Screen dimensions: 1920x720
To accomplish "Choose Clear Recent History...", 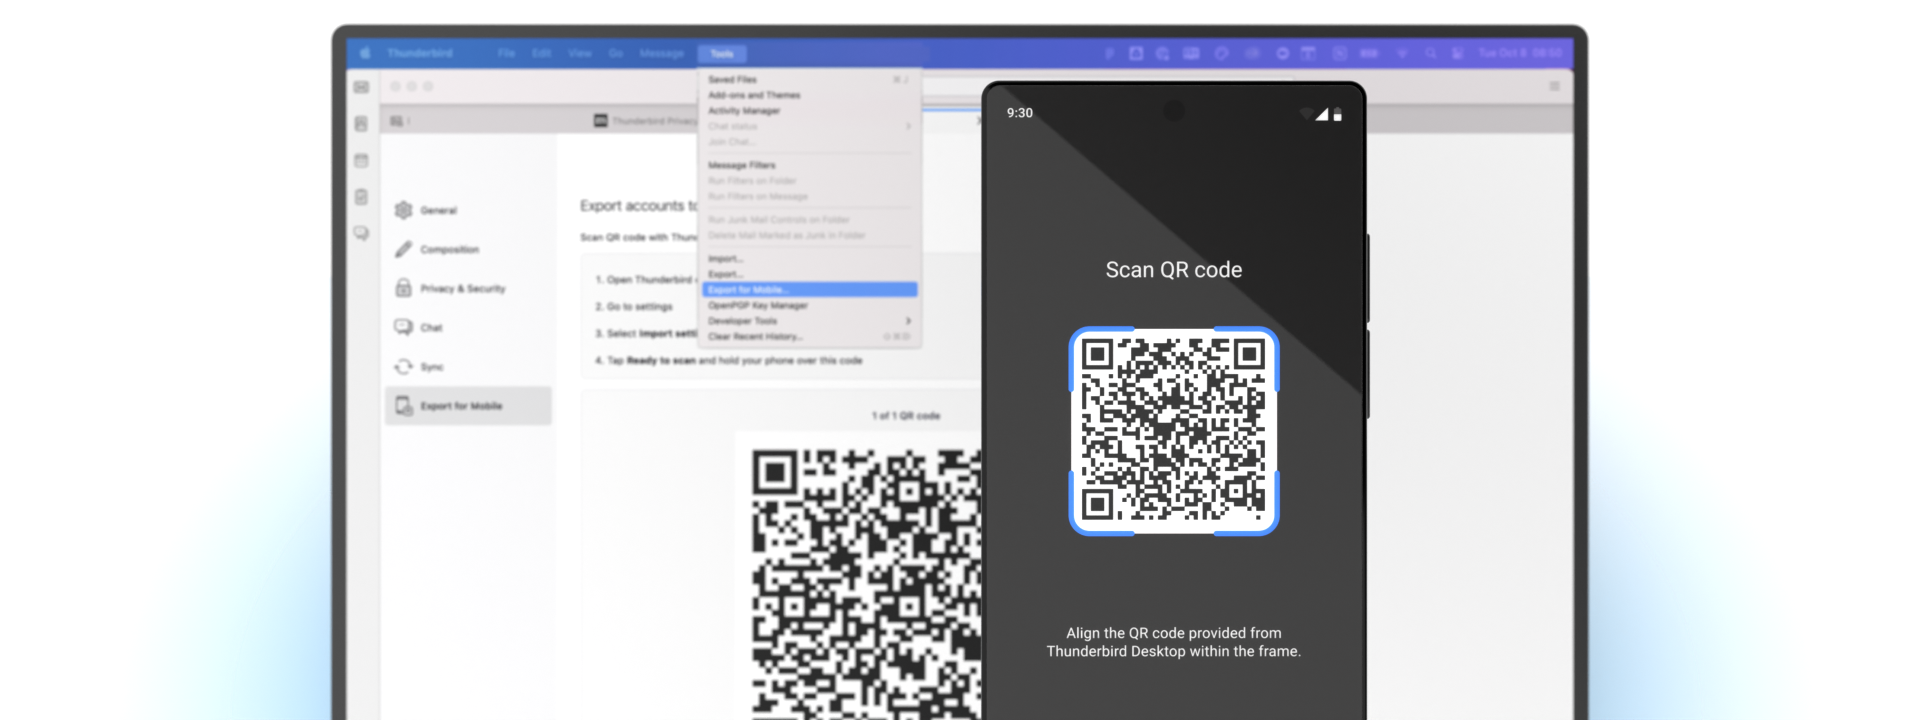I will (x=809, y=336).
